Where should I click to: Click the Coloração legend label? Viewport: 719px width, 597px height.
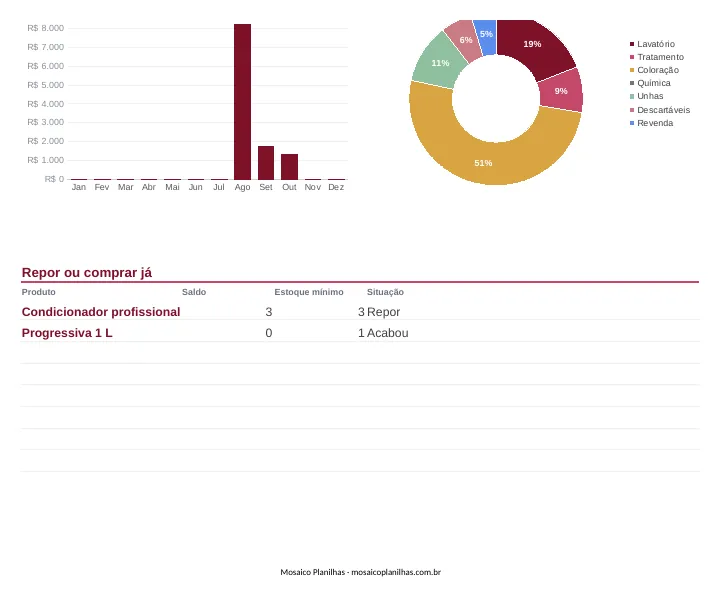(x=658, y=70)
